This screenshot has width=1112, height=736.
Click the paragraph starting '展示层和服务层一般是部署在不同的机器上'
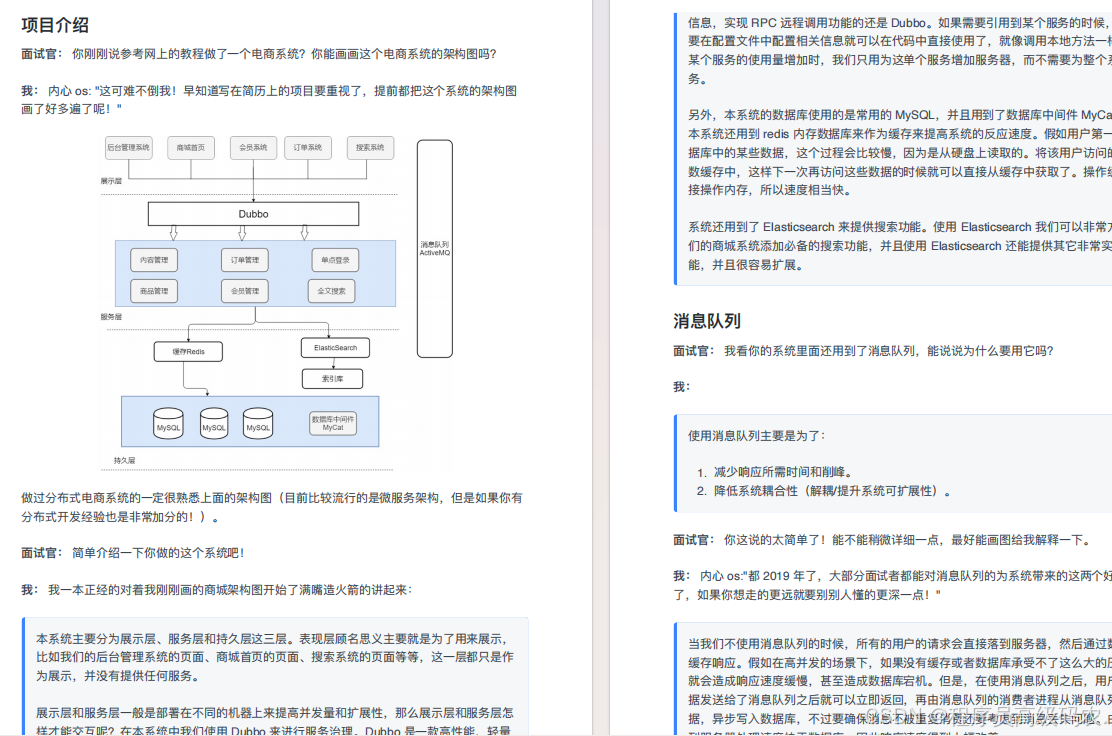coord(275,721)
